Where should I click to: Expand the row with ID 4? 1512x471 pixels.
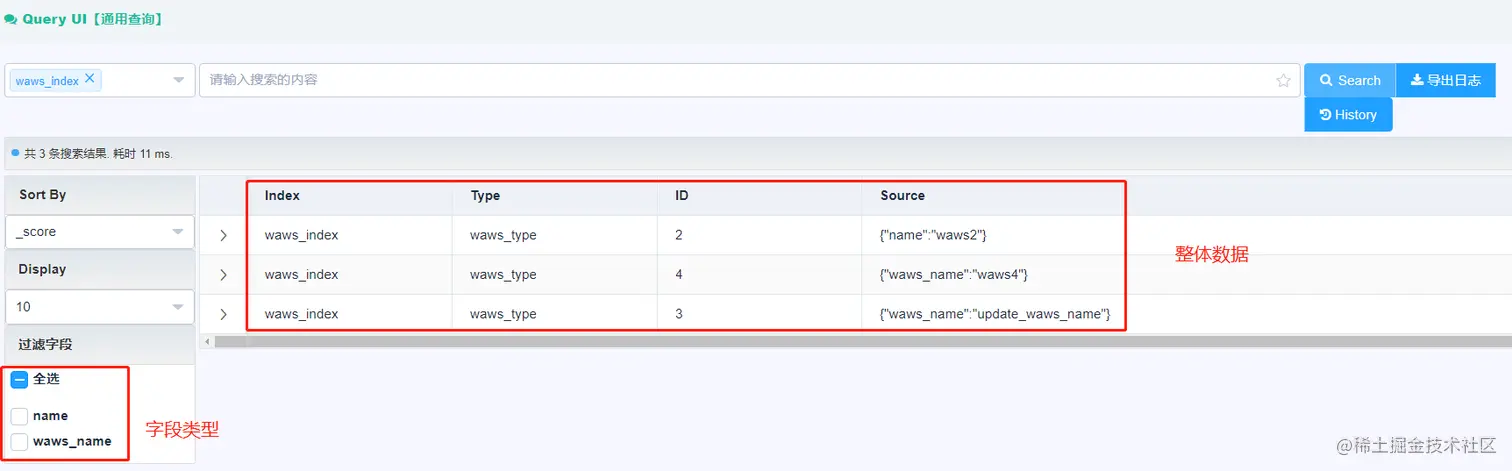click(x=223, y=275)
